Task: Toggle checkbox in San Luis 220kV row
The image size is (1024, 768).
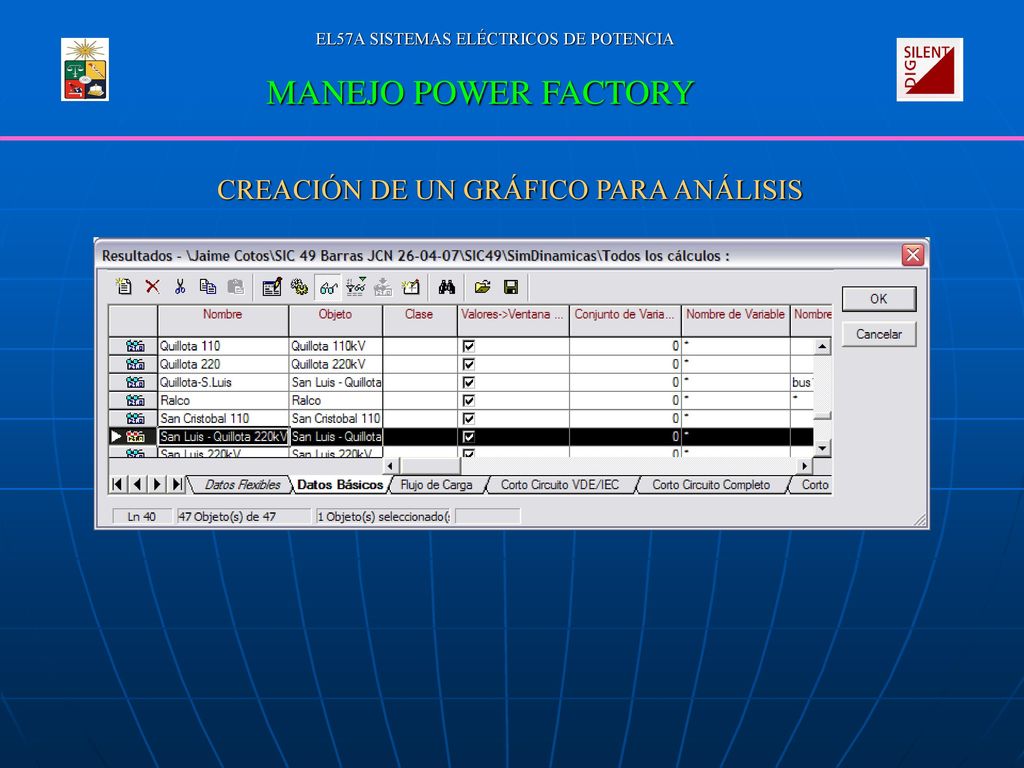Action: click(x=469, y=453)
